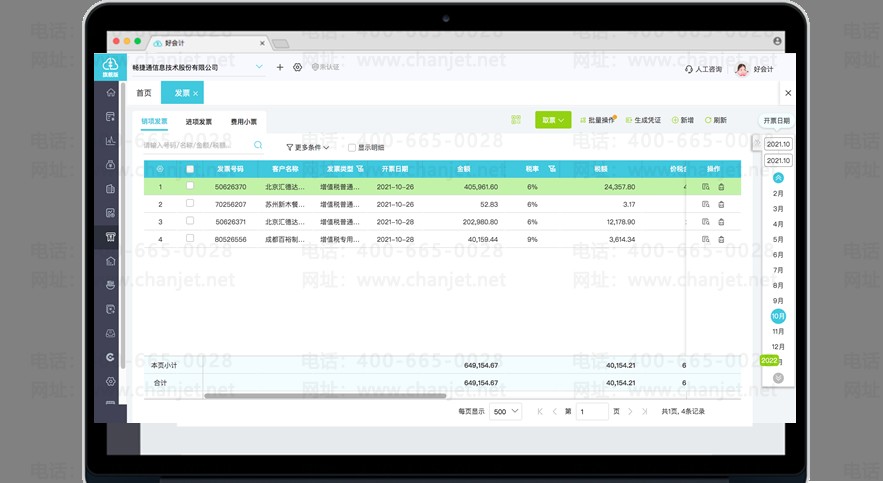Delete invoice 50626370 with the trash icon
This screenshot has height=483, width=883.
pyautogui.click(x=721, y=187)
